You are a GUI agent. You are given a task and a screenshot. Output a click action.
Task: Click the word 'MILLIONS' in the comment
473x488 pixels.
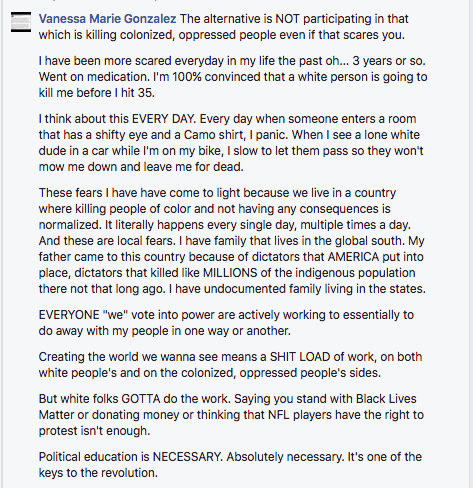coord(230,273)
